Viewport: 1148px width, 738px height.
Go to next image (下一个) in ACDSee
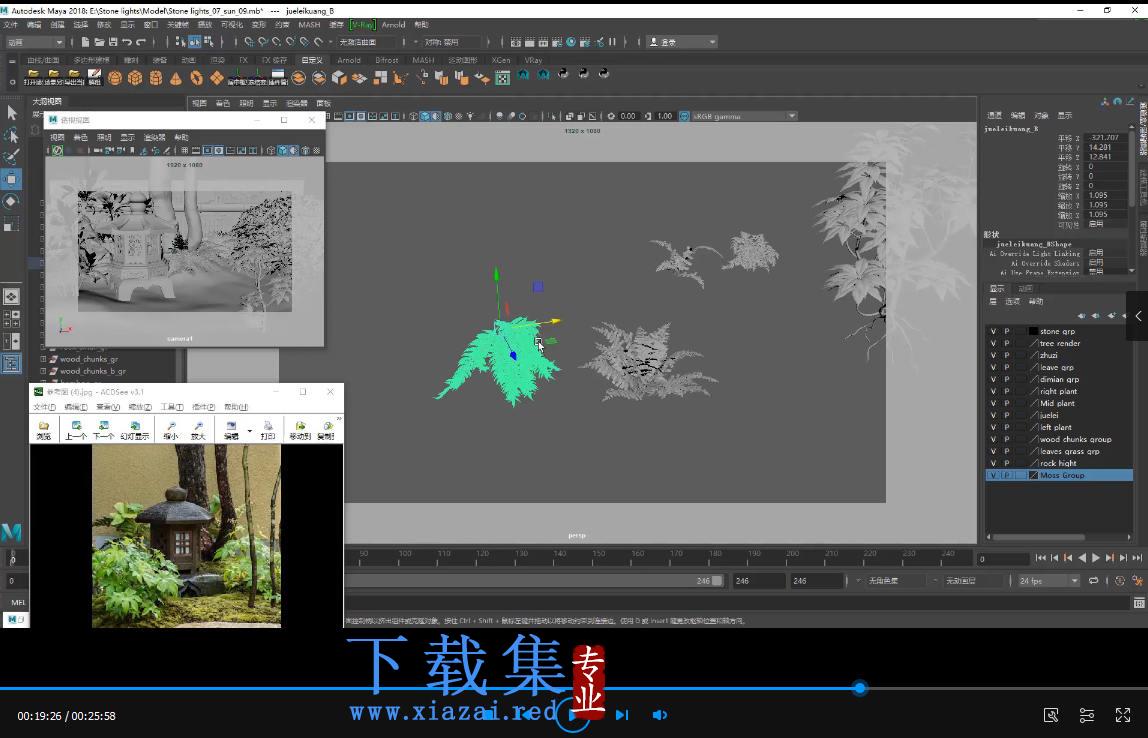pos(103,430)
